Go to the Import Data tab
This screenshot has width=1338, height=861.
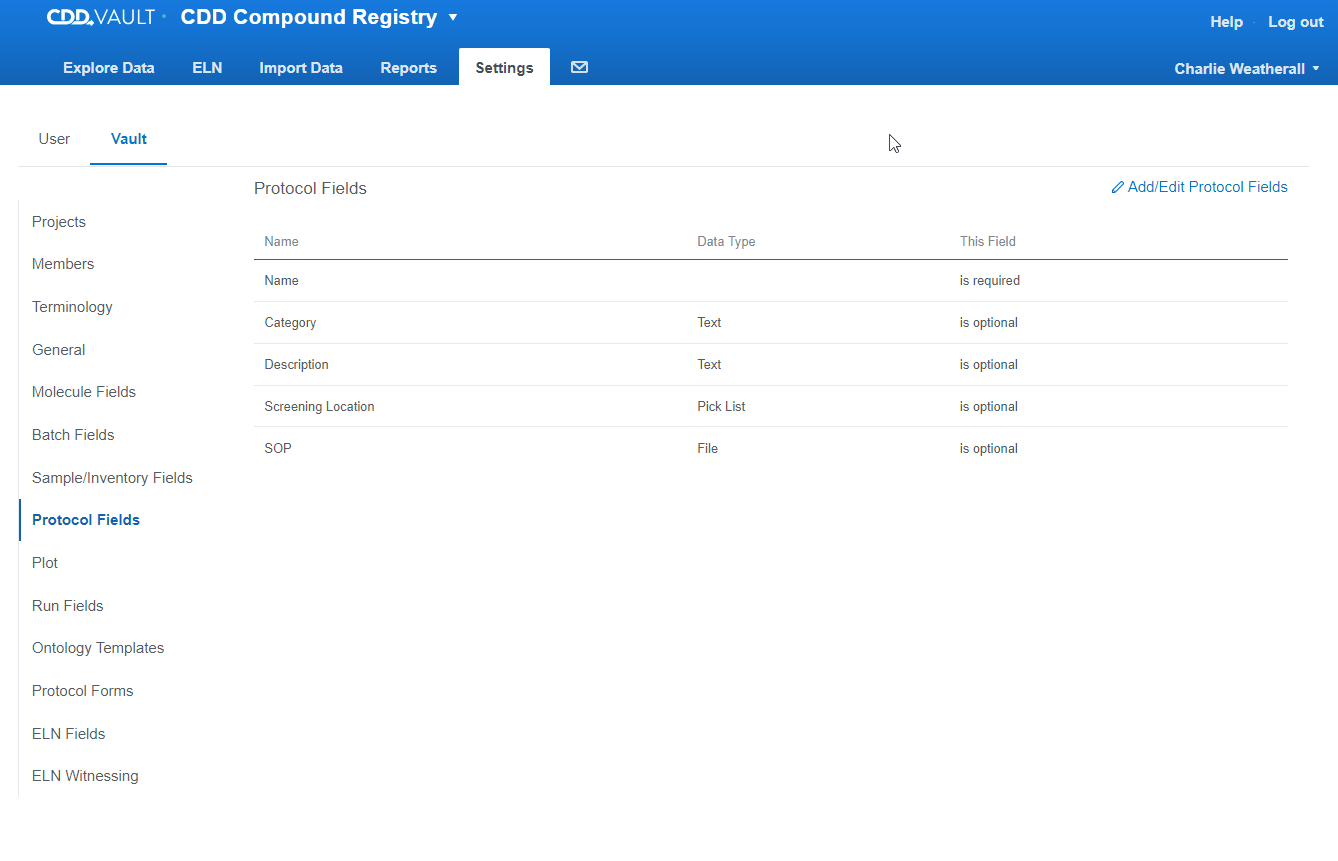point(301,68)
